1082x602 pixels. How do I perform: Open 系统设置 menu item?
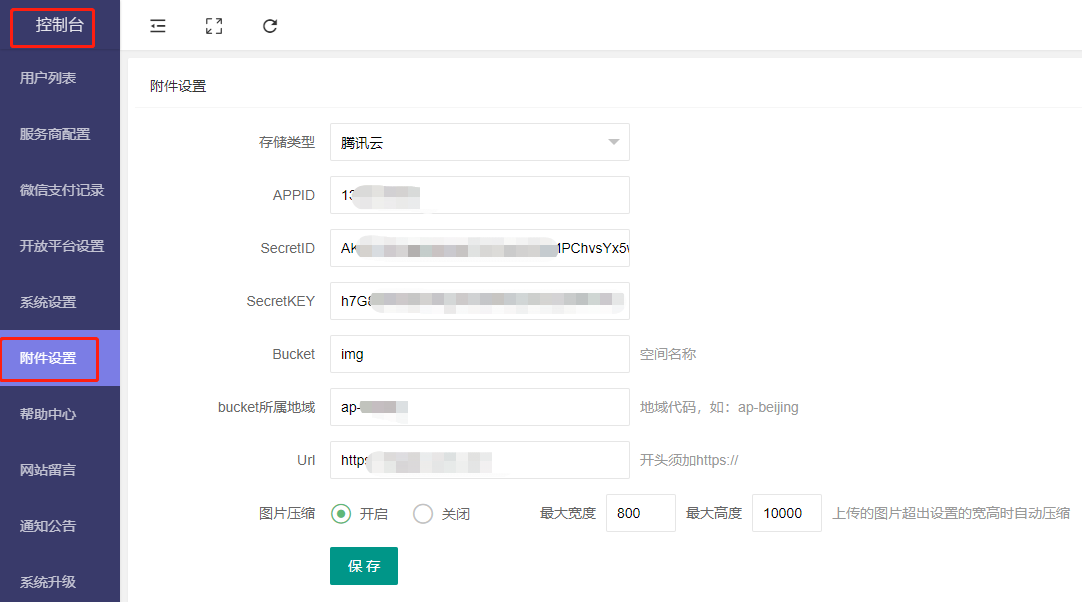pos(48,302)
